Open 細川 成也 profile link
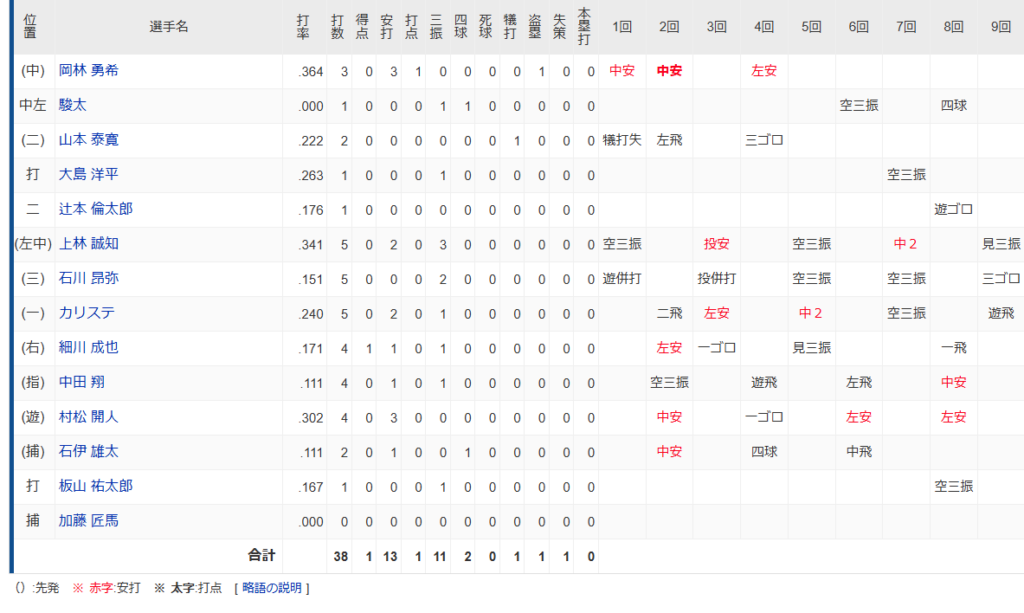The height and width of the screenshot is (613, 1024). coord(89,347)
